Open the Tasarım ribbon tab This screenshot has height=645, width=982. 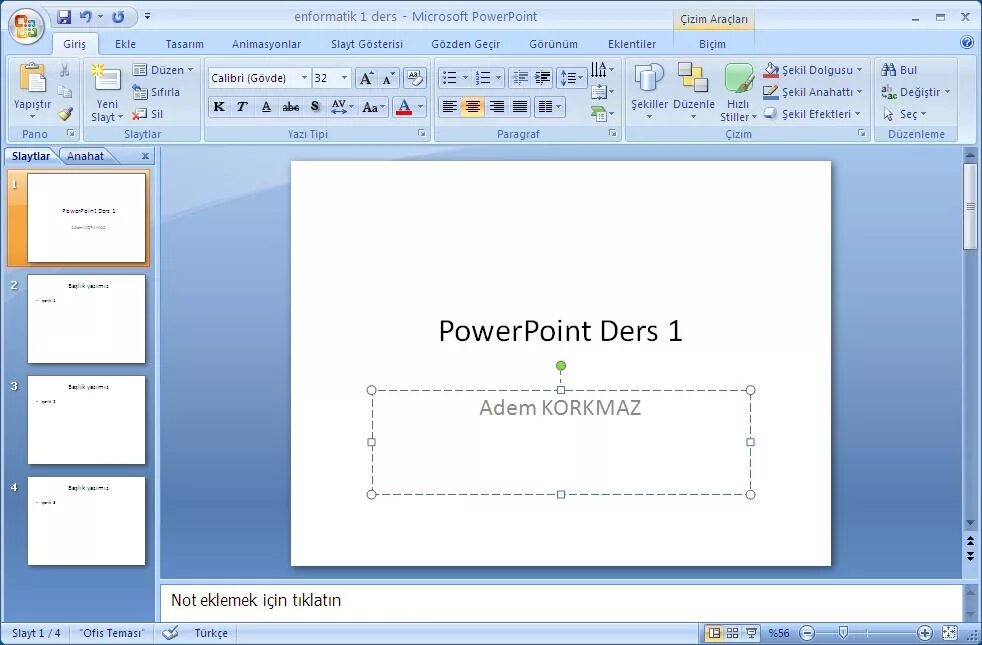185,44
